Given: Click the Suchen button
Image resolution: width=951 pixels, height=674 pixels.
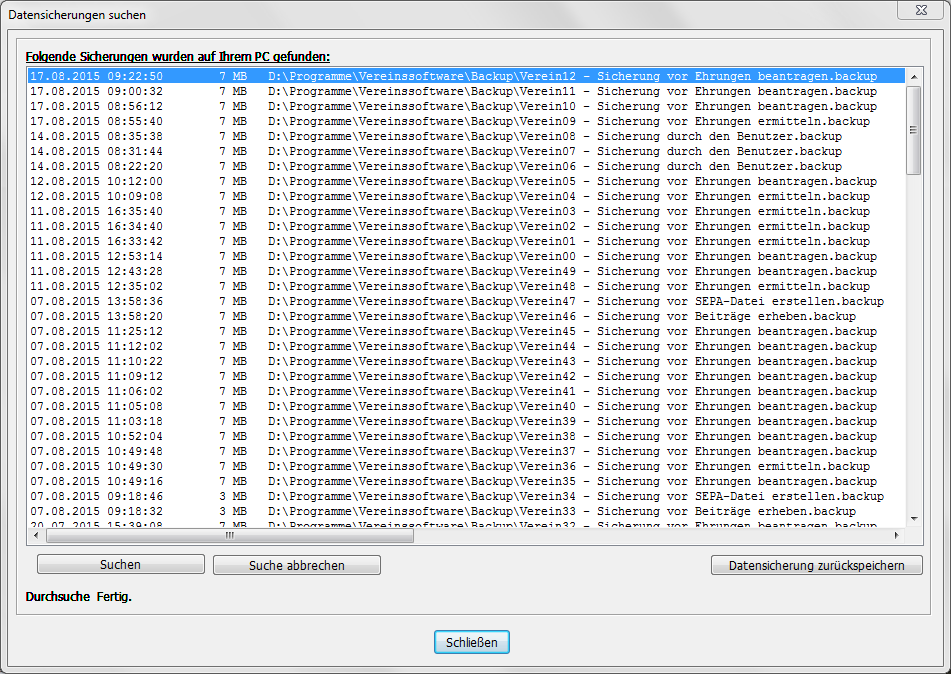Looking at the screenshot, I should (120, 565).
